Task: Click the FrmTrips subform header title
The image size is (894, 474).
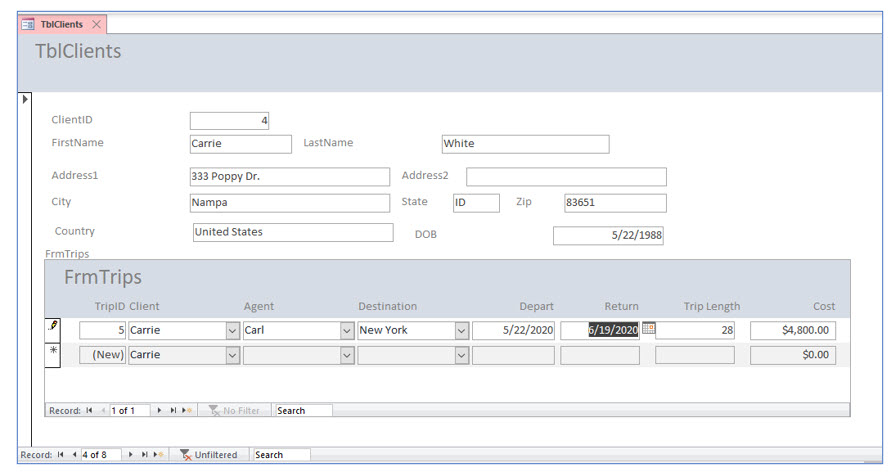Action: 103,277
